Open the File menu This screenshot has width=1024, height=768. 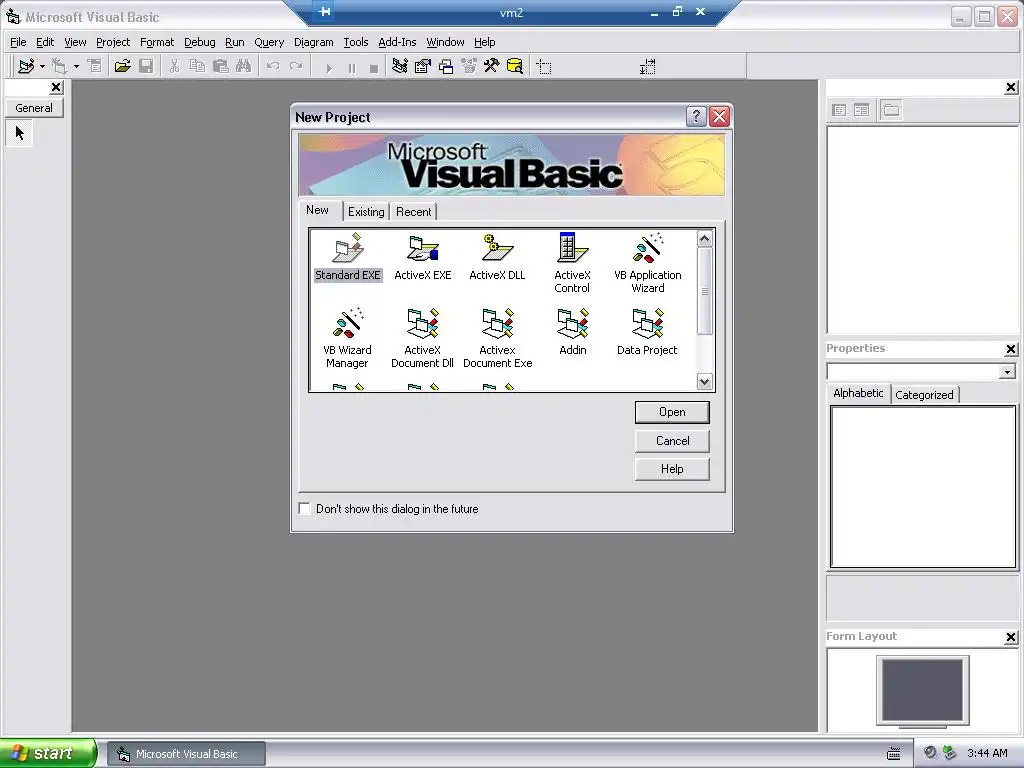point(18,42)
